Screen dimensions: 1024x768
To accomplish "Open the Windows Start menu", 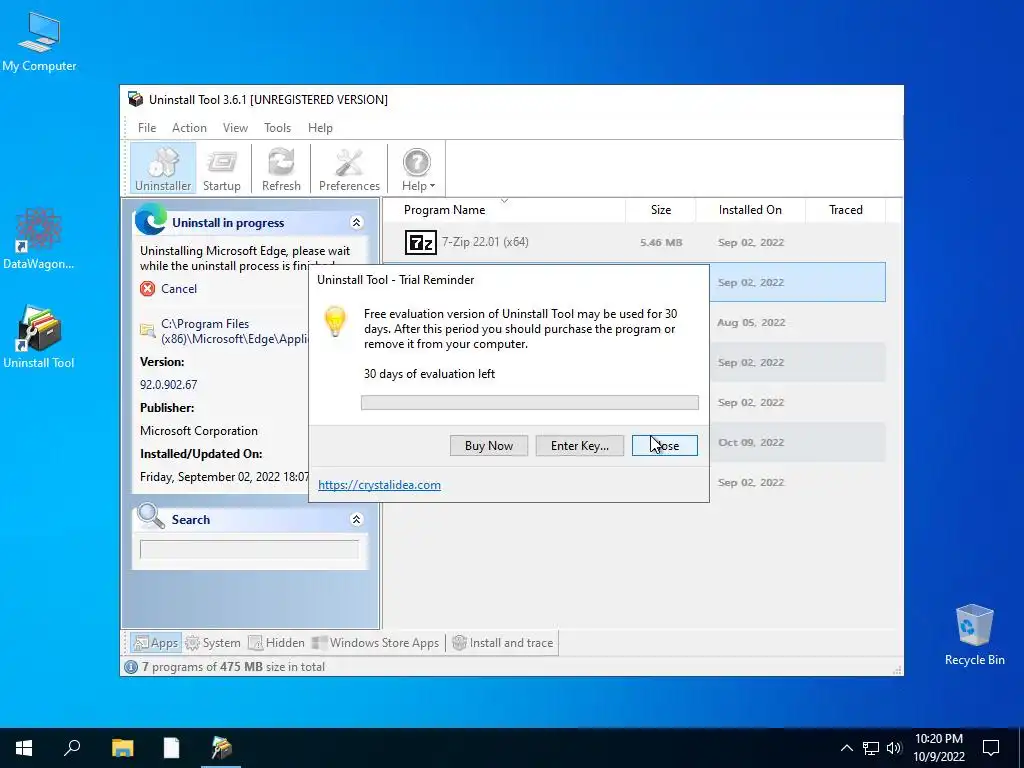I will [x=24, y=748].
